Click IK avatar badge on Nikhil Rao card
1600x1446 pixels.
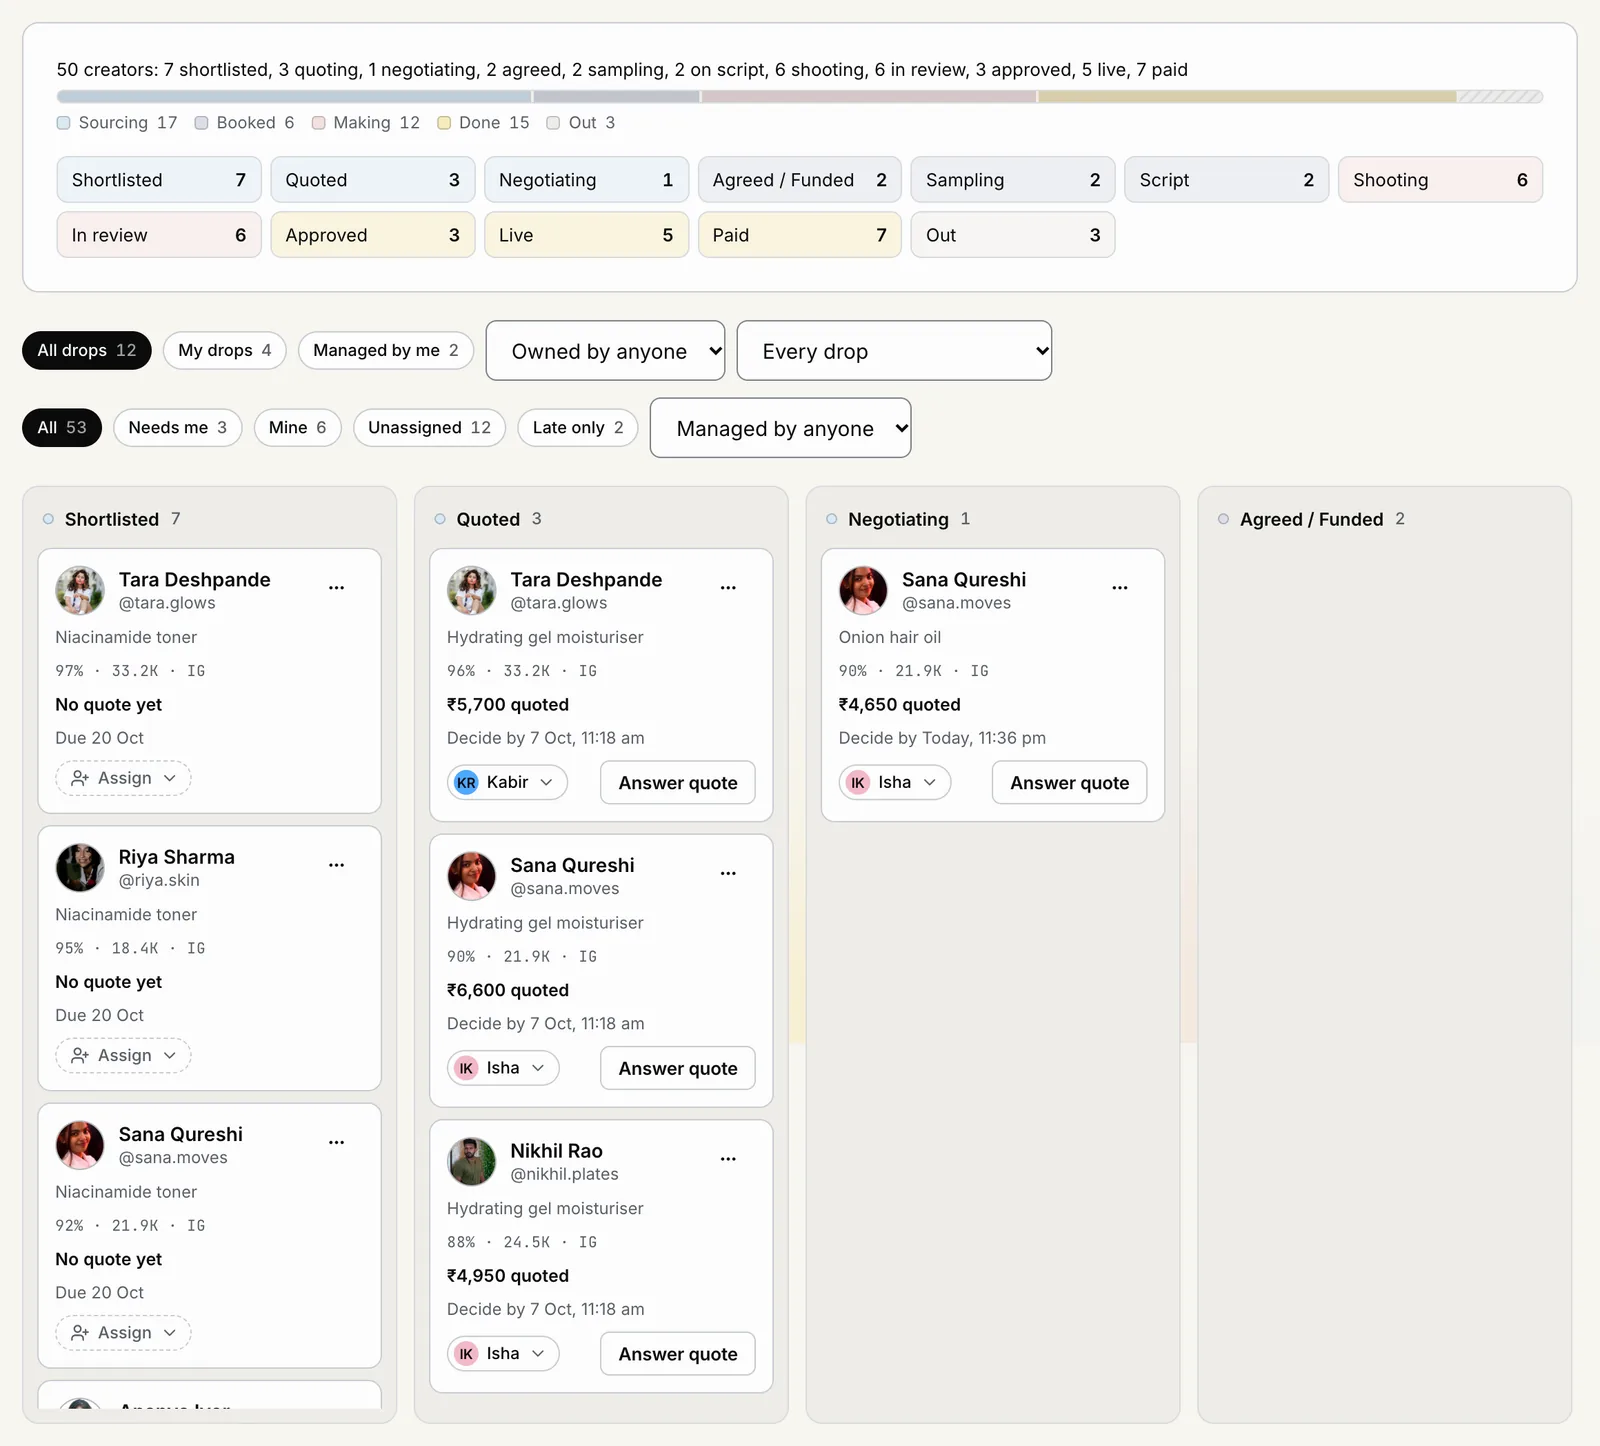(x=466, y=1354)
